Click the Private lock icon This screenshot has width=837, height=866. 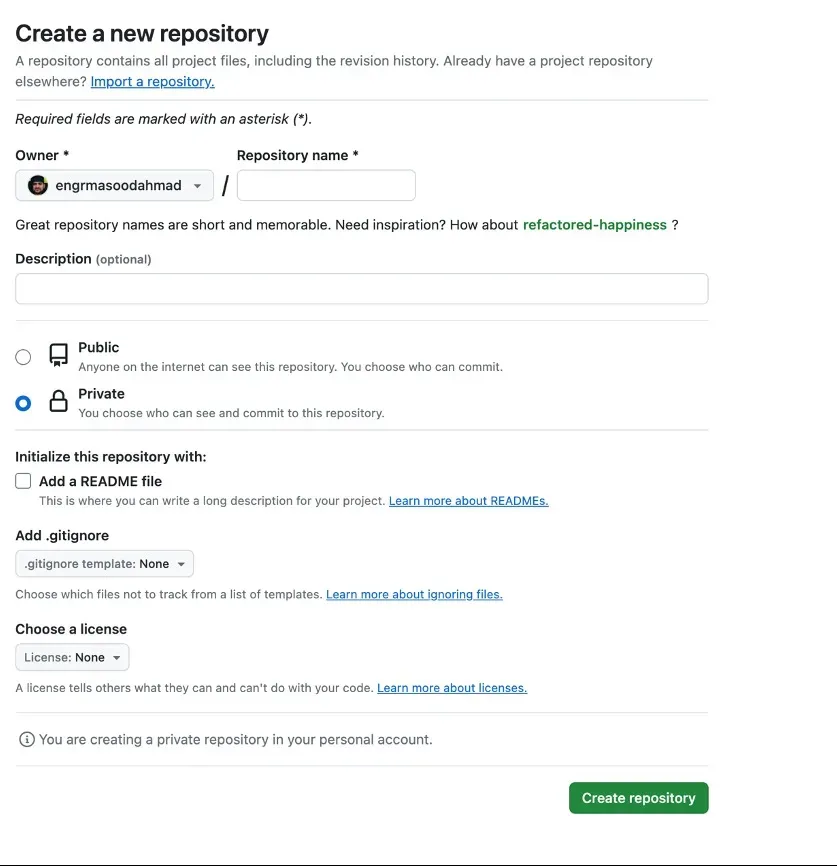click(59, 401)
